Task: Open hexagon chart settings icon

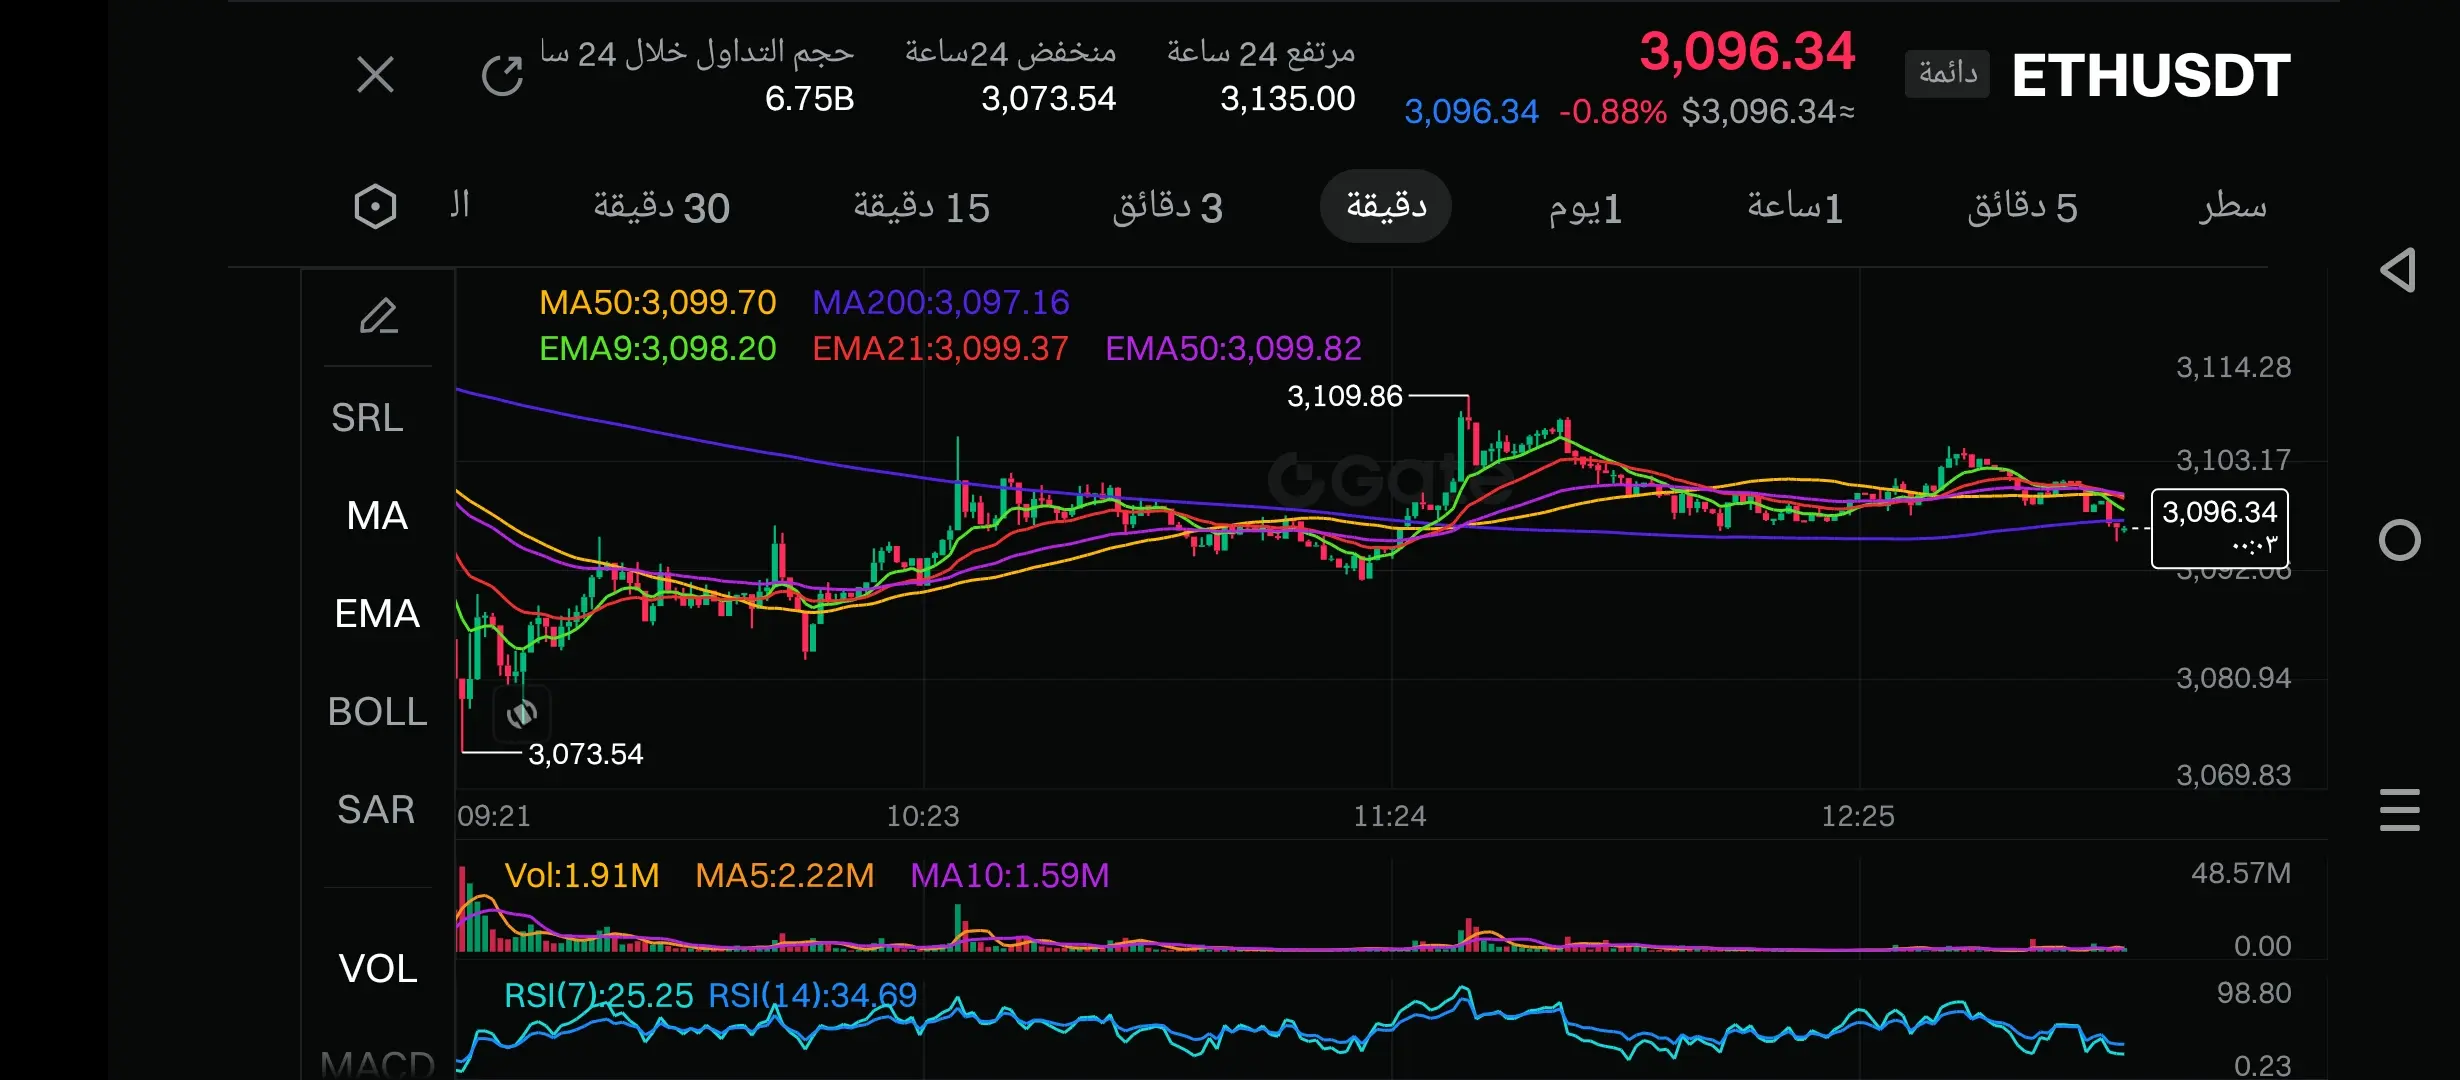Action: click(375, 207)
